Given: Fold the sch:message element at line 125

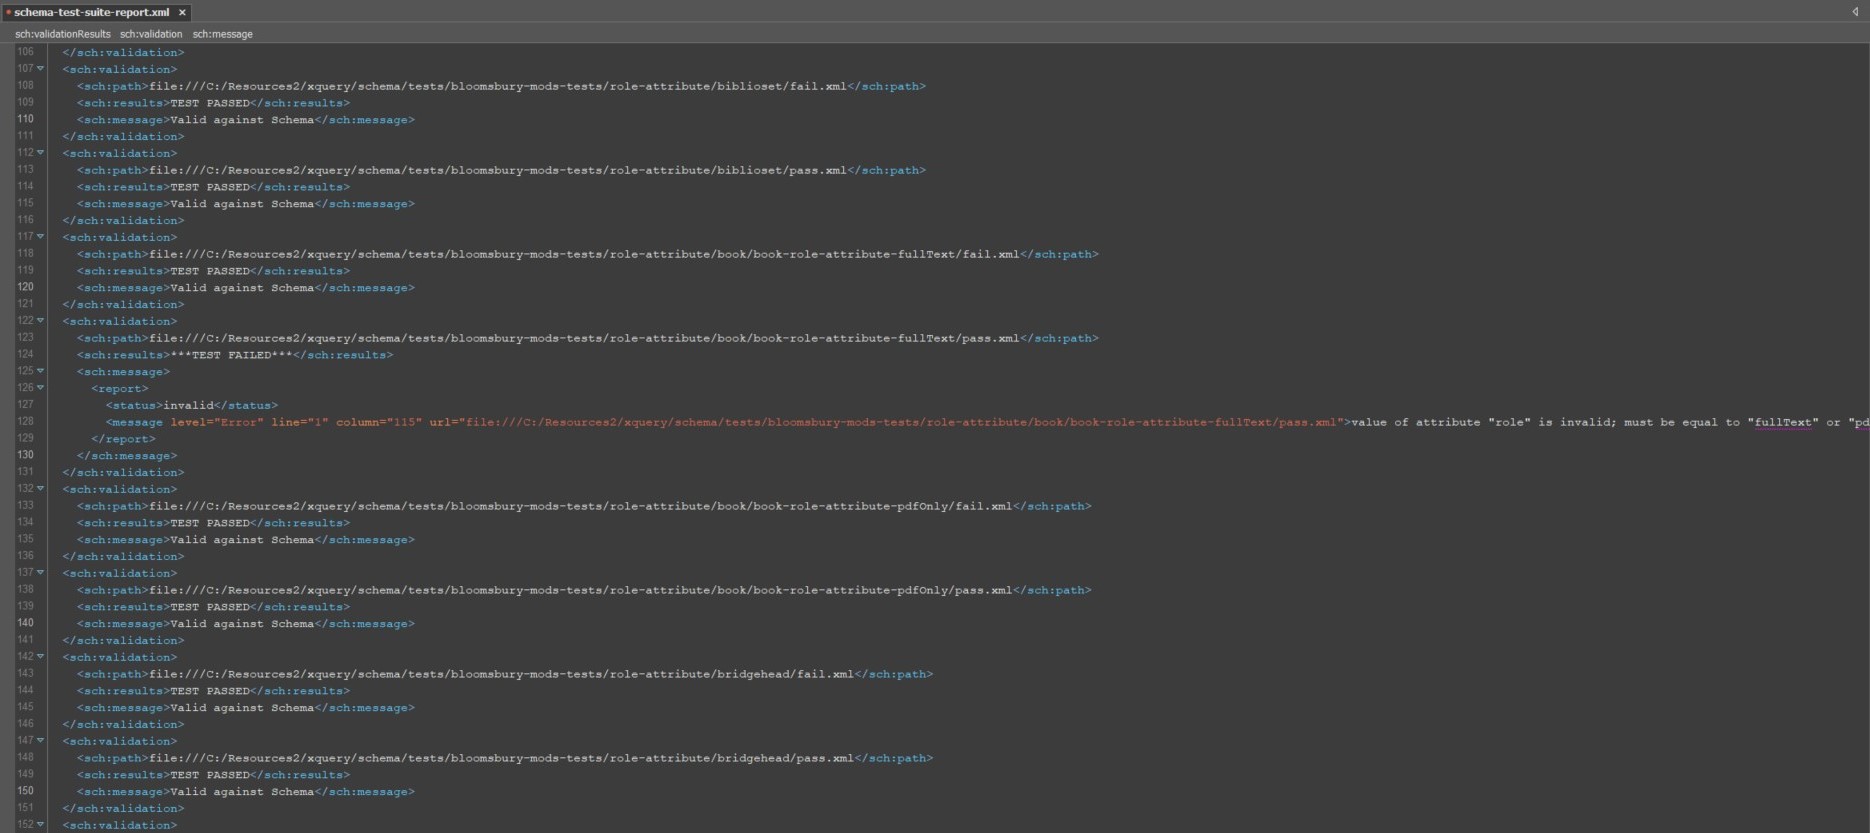Looking at the screenshot, I should (x=41, y=371).
